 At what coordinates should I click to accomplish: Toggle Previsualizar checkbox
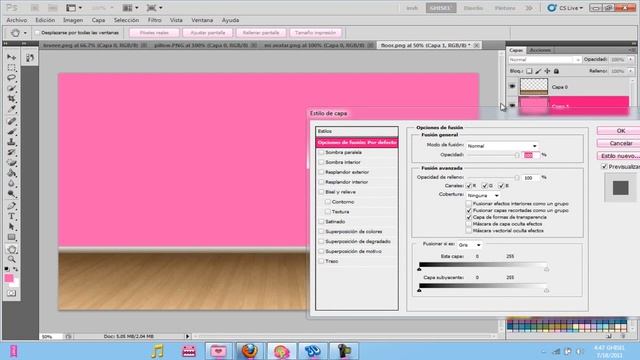coord(604,167)
